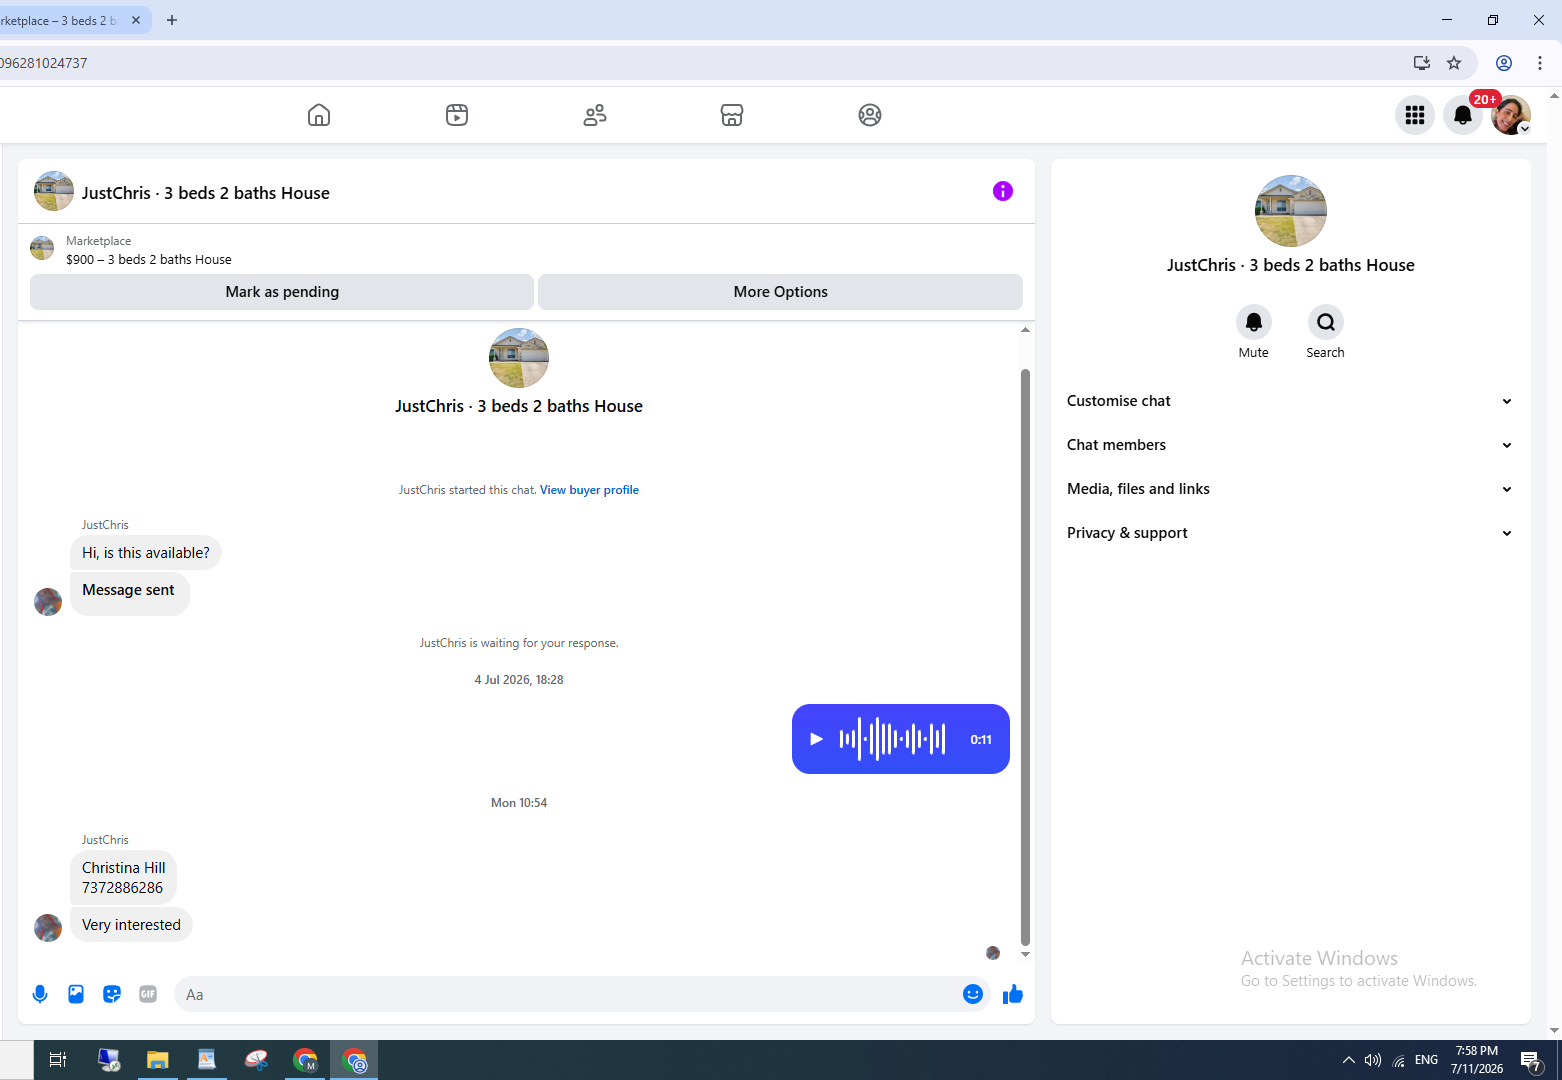Close the Marketplace browser tab
Viewport: 1562px width, 1080px height.
[136, 20]
